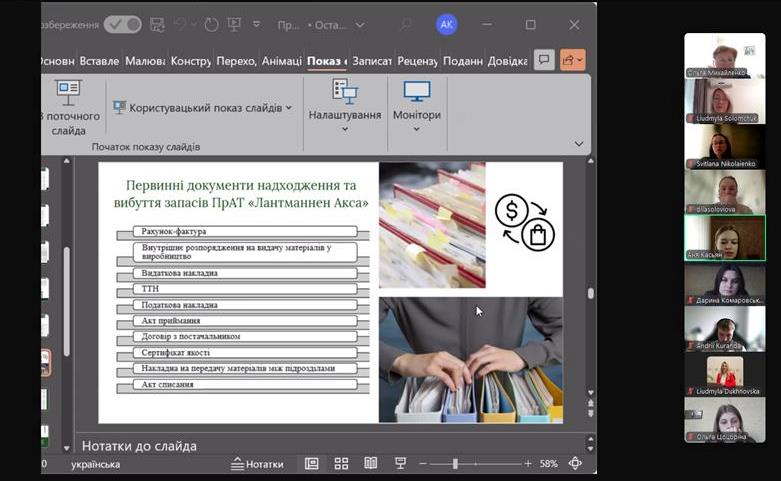Viewport: 781px width, 481px height.
Task: Toggle the Нотатки button in status bar
Action: click(258, 464)
